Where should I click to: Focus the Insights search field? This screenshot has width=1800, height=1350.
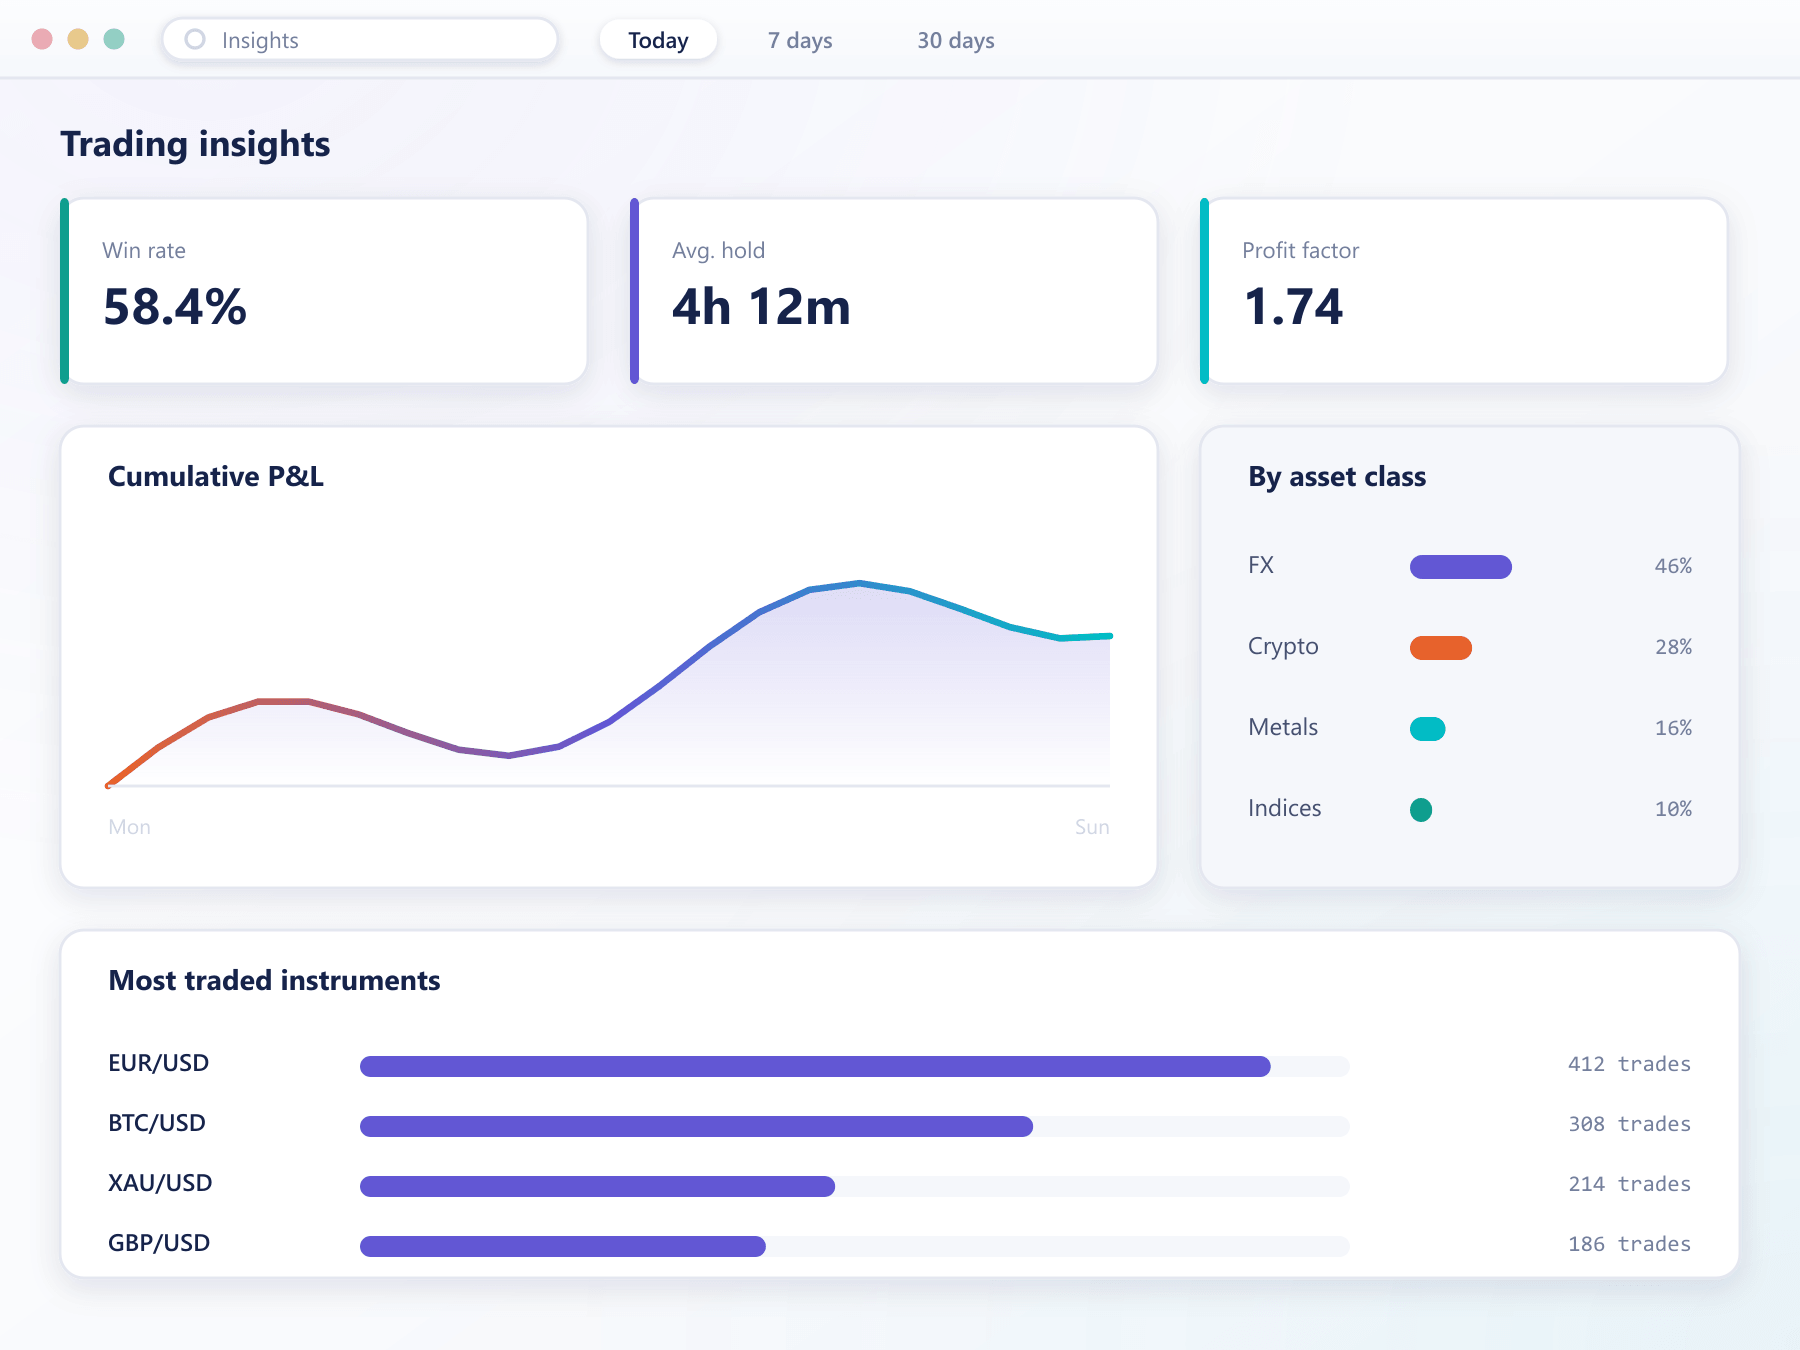pyautogui.click(x=360, y=40)
